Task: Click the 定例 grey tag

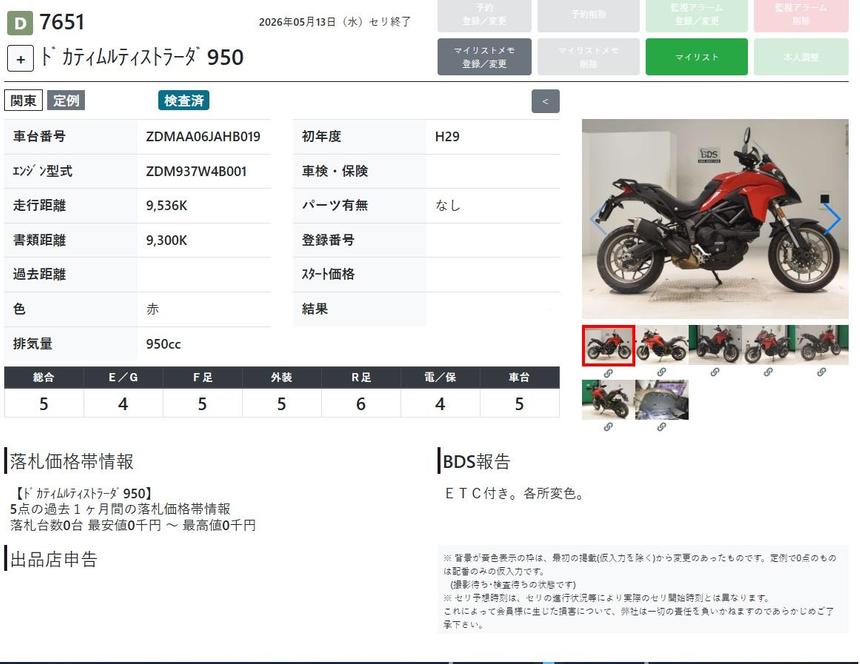Action: click(x=66, y=101)
